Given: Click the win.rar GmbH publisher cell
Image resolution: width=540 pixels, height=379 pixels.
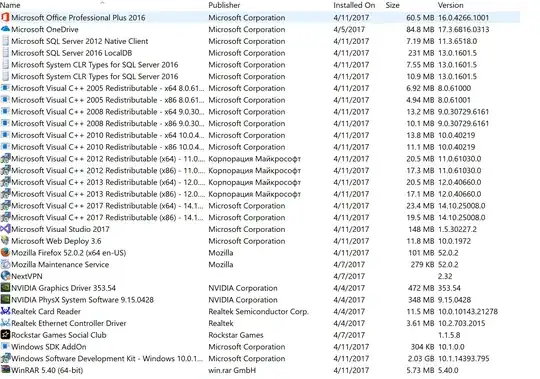Looking at the screenshot, I should point(232,370).
